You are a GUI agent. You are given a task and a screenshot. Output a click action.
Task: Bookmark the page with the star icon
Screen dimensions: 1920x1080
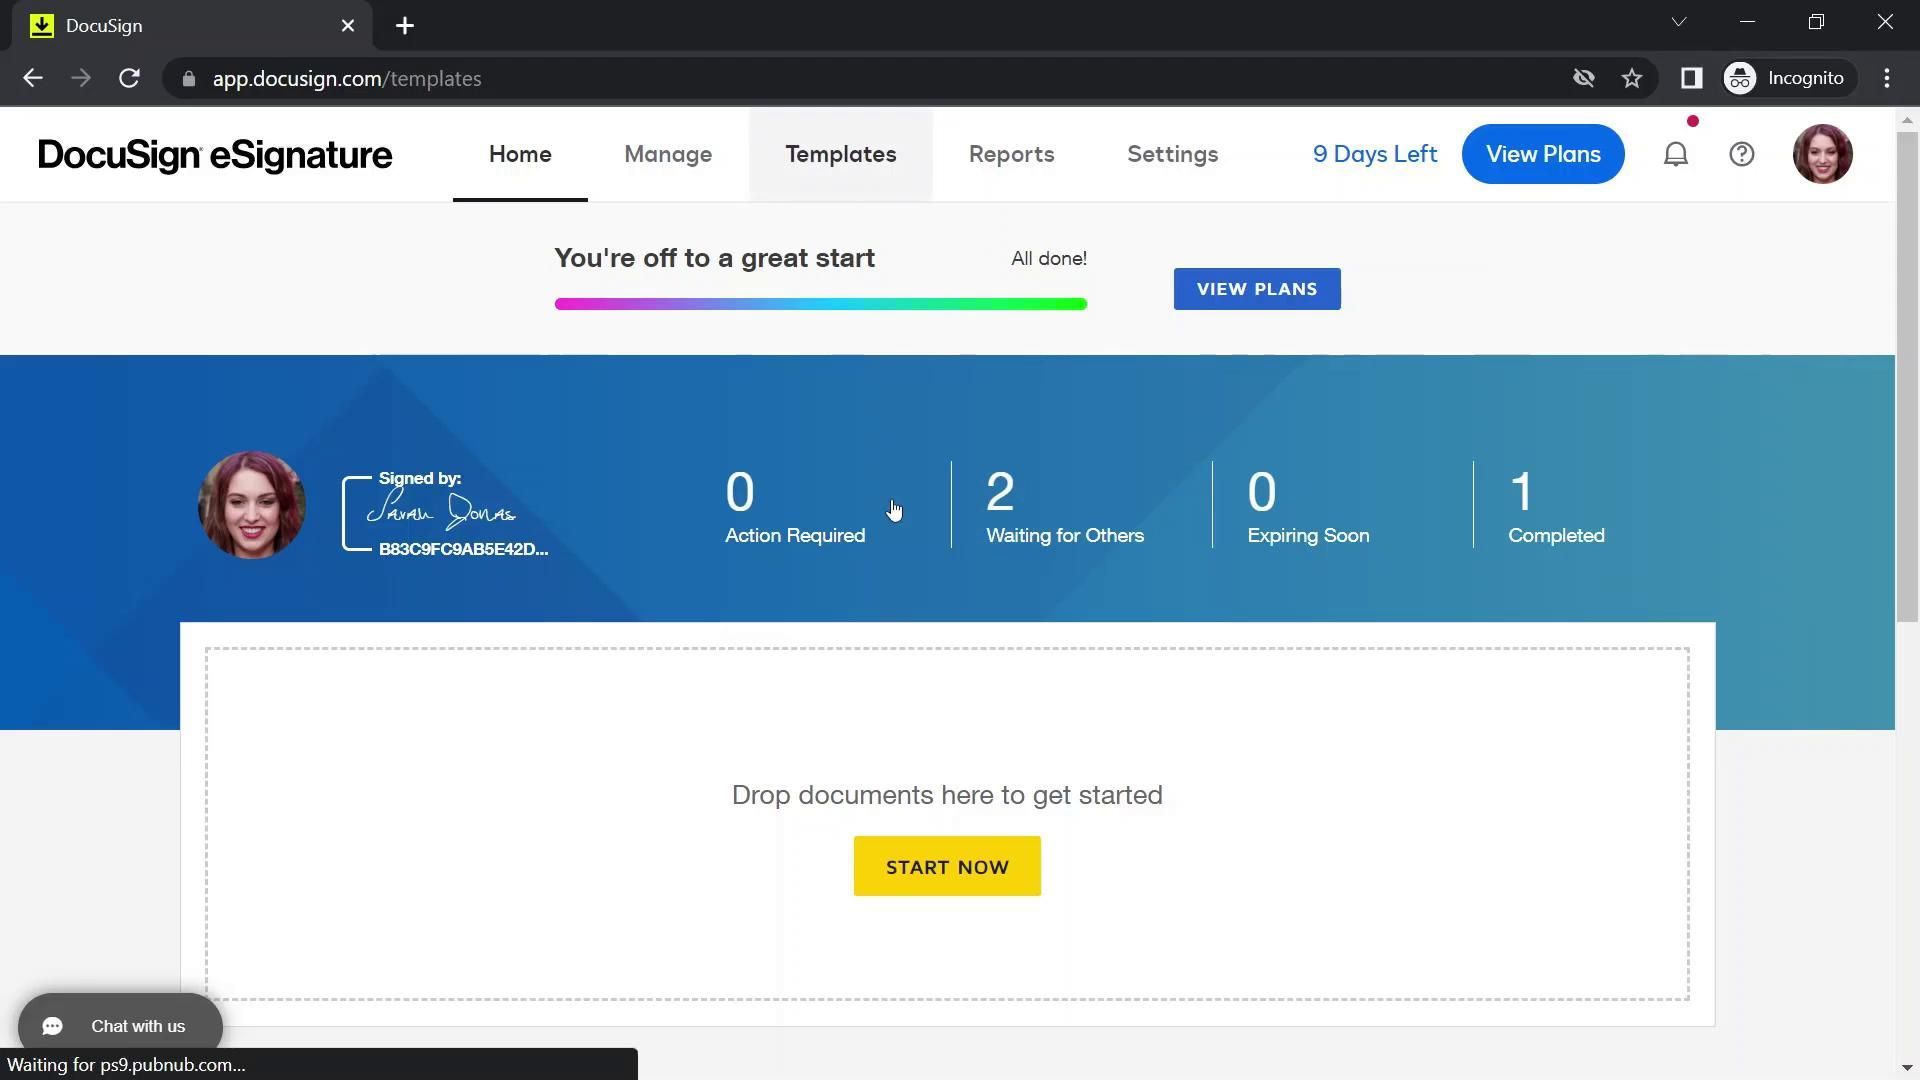[1632, 78]
